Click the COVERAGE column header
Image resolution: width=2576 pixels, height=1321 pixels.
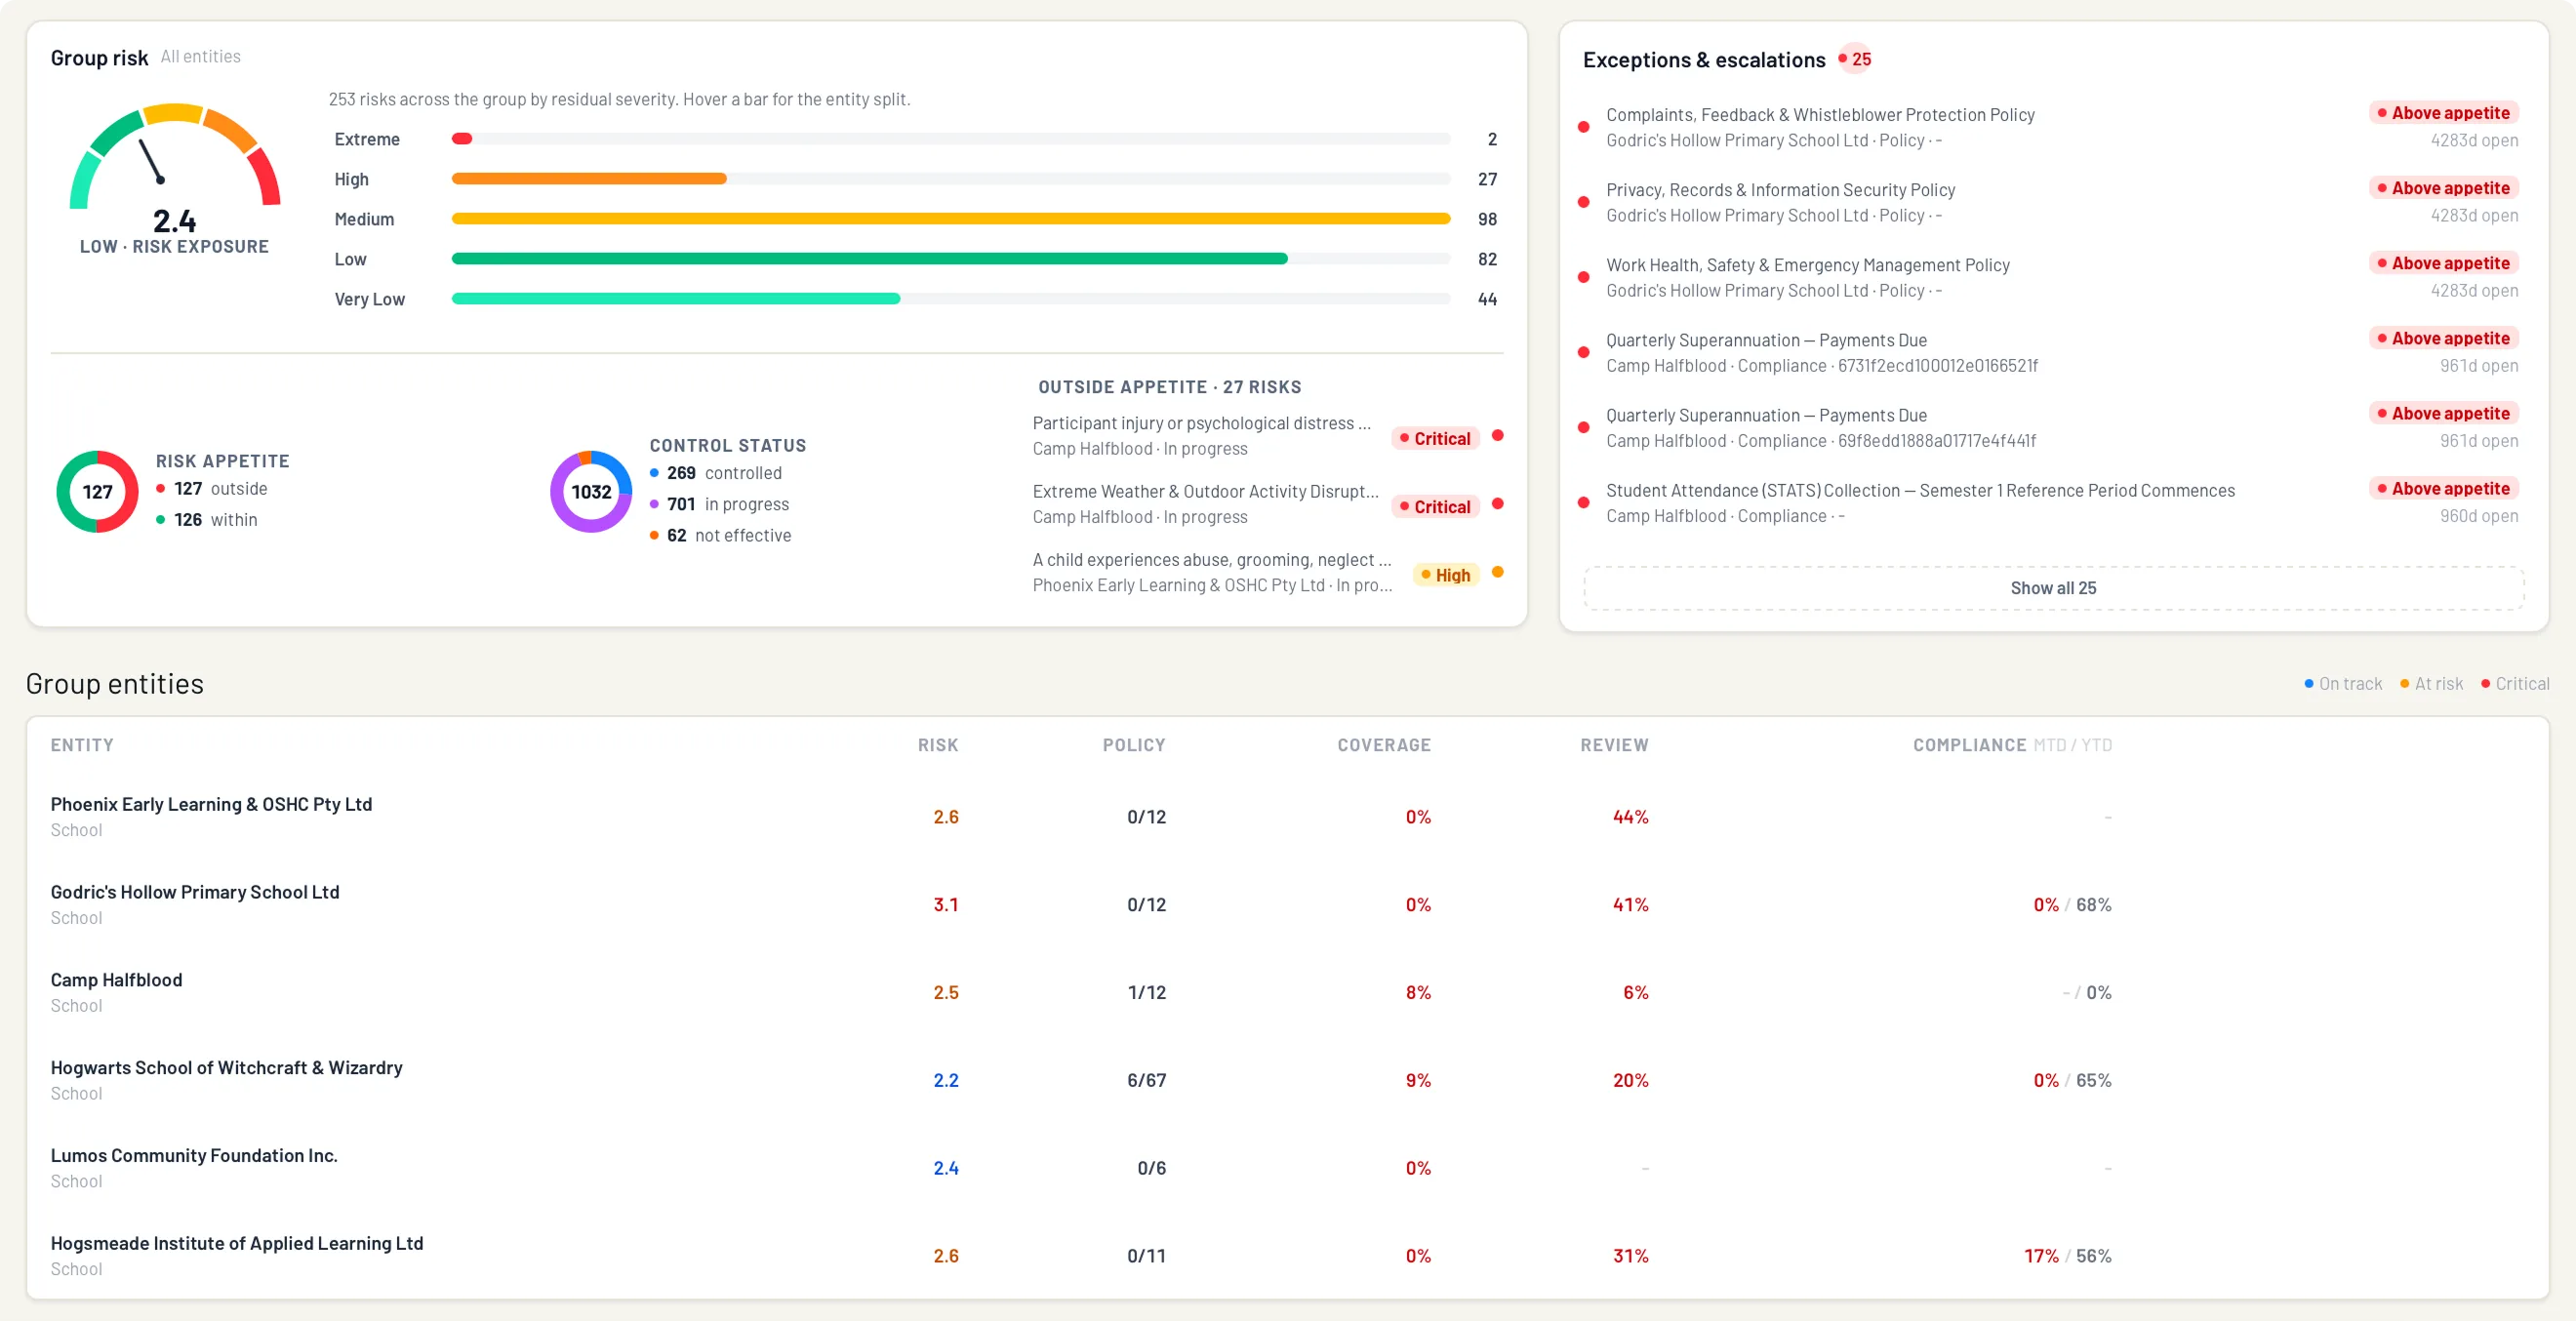[x=1384, y=745]
